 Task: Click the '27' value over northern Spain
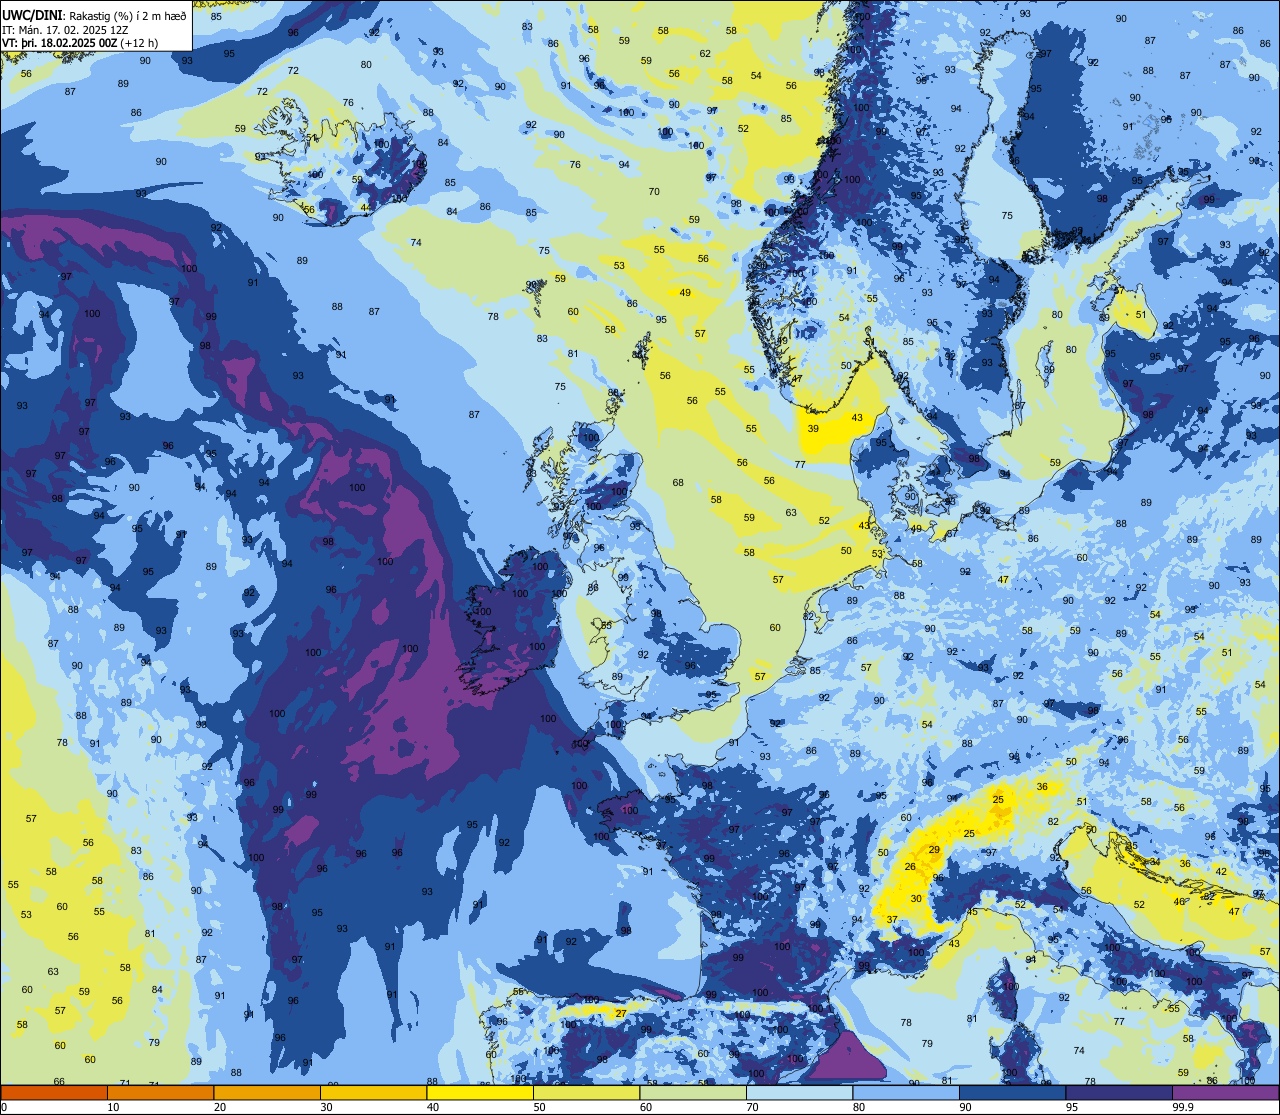621,1014
